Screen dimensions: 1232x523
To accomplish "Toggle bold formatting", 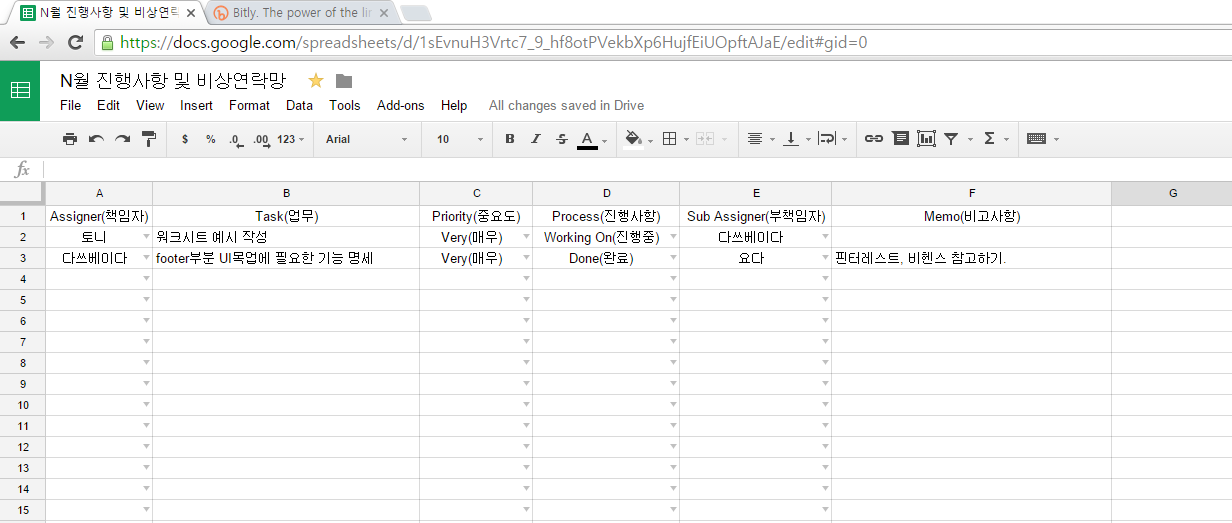I will 510,139.
